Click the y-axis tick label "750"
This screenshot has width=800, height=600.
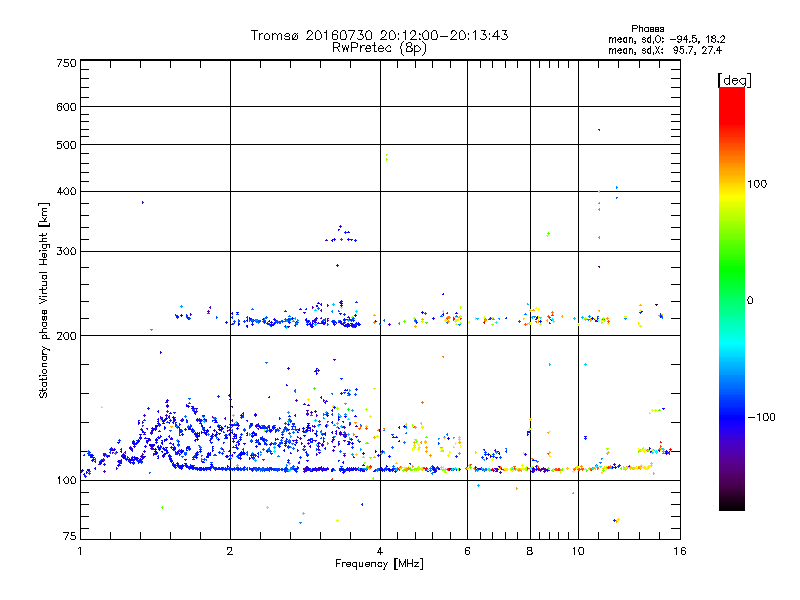coord(66,63)
